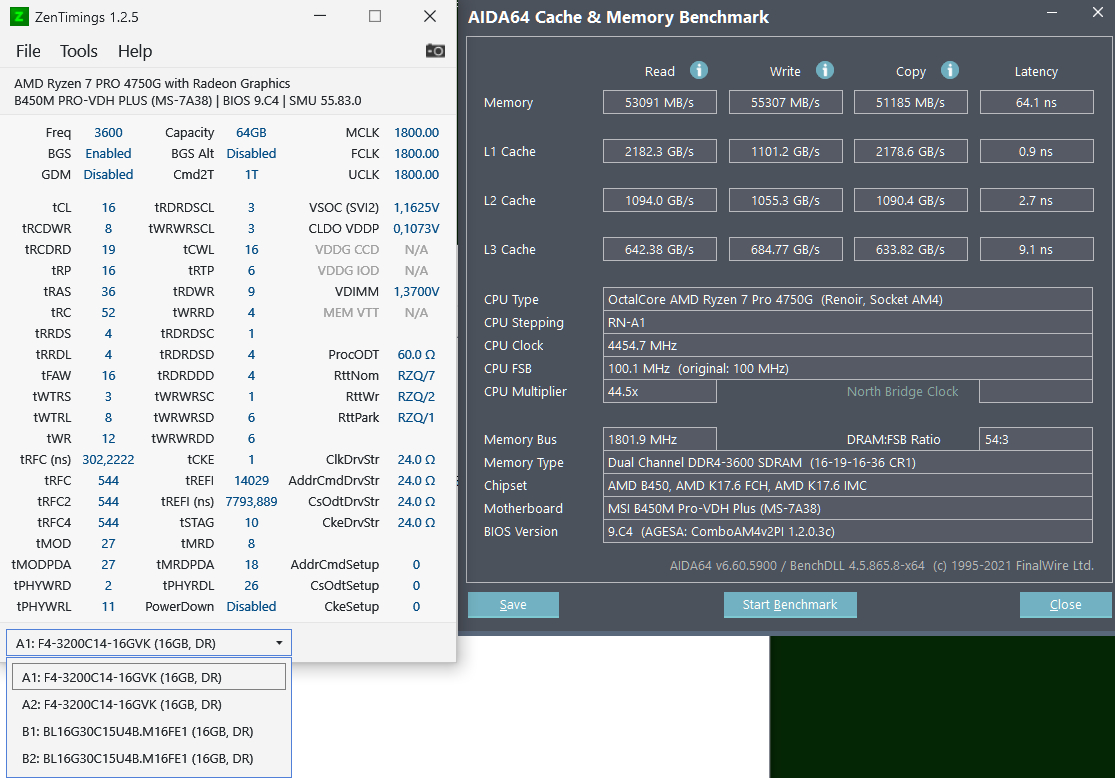Click Motherboard field MSI B450M Pro-VDH Plus
Viewport: 1115px width, 778px height.
[x=848, y=508]
